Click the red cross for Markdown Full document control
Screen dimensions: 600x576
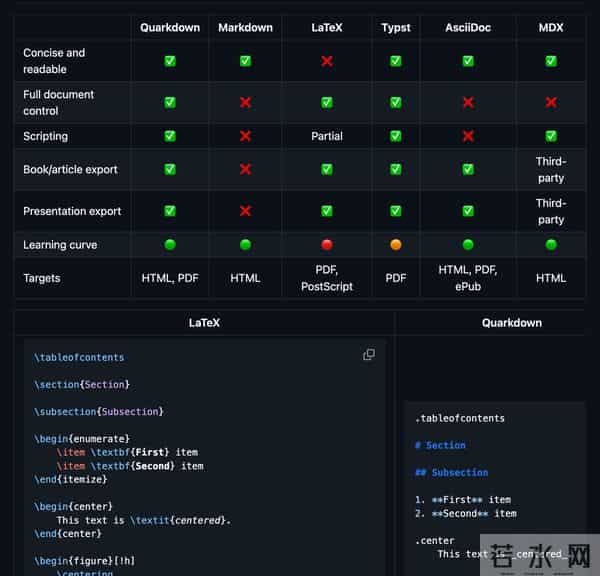245,102
